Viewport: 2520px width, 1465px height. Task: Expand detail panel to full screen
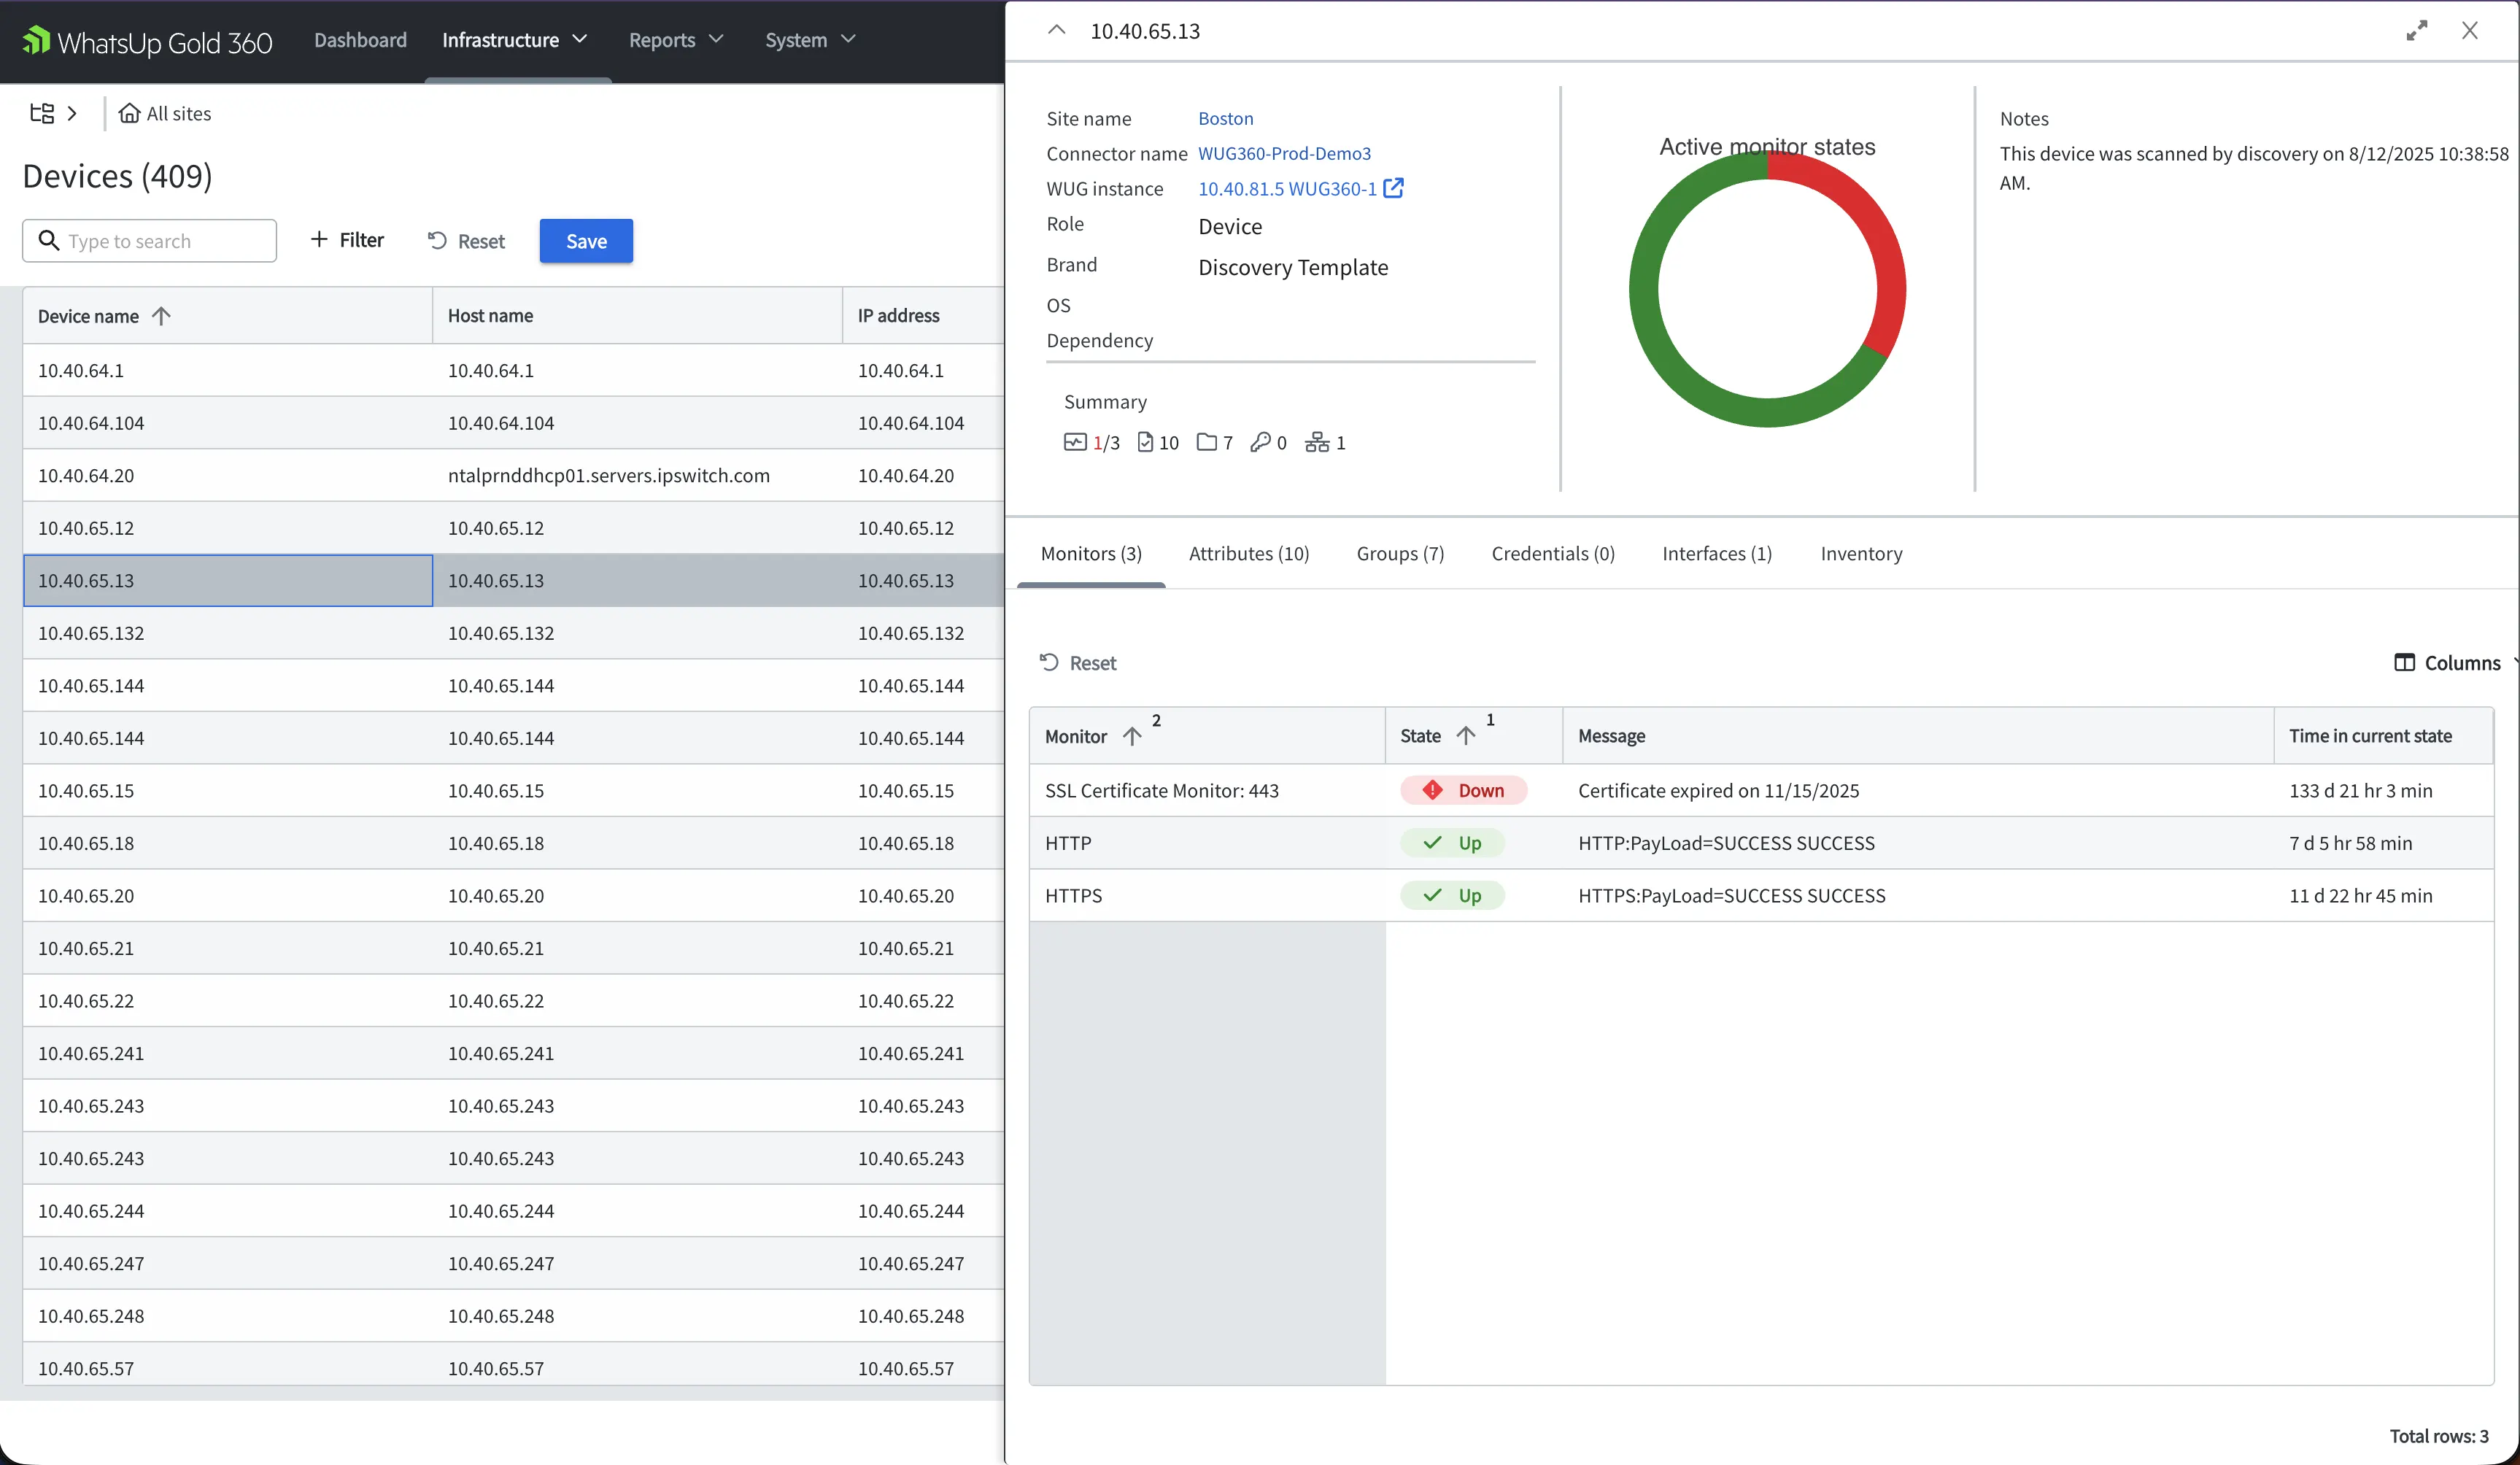pyautogui.click(x=2416, y=31)
